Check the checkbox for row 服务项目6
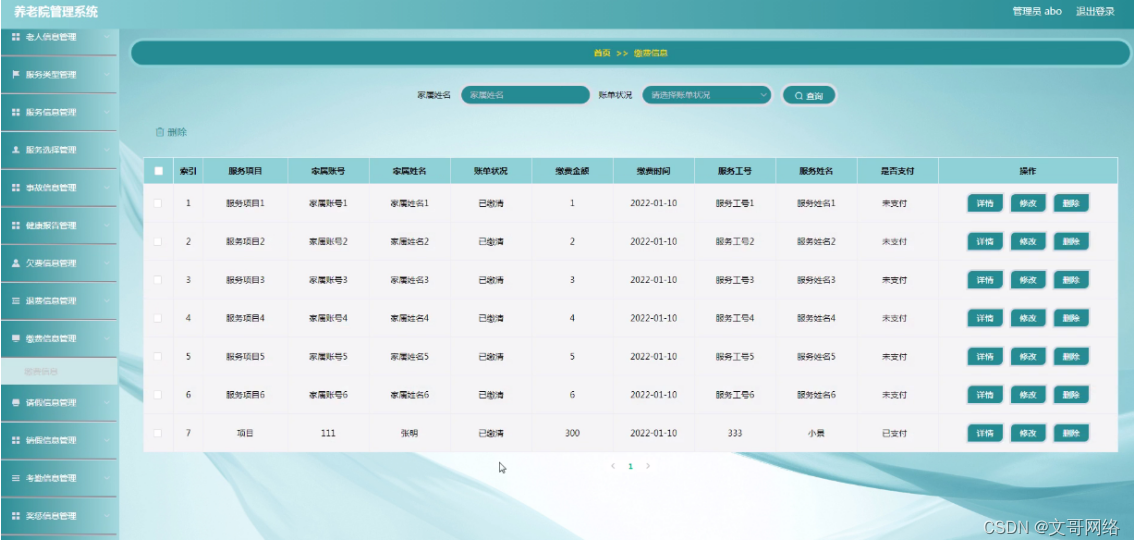Screen dimensions: 1136x546 point(158,395)
